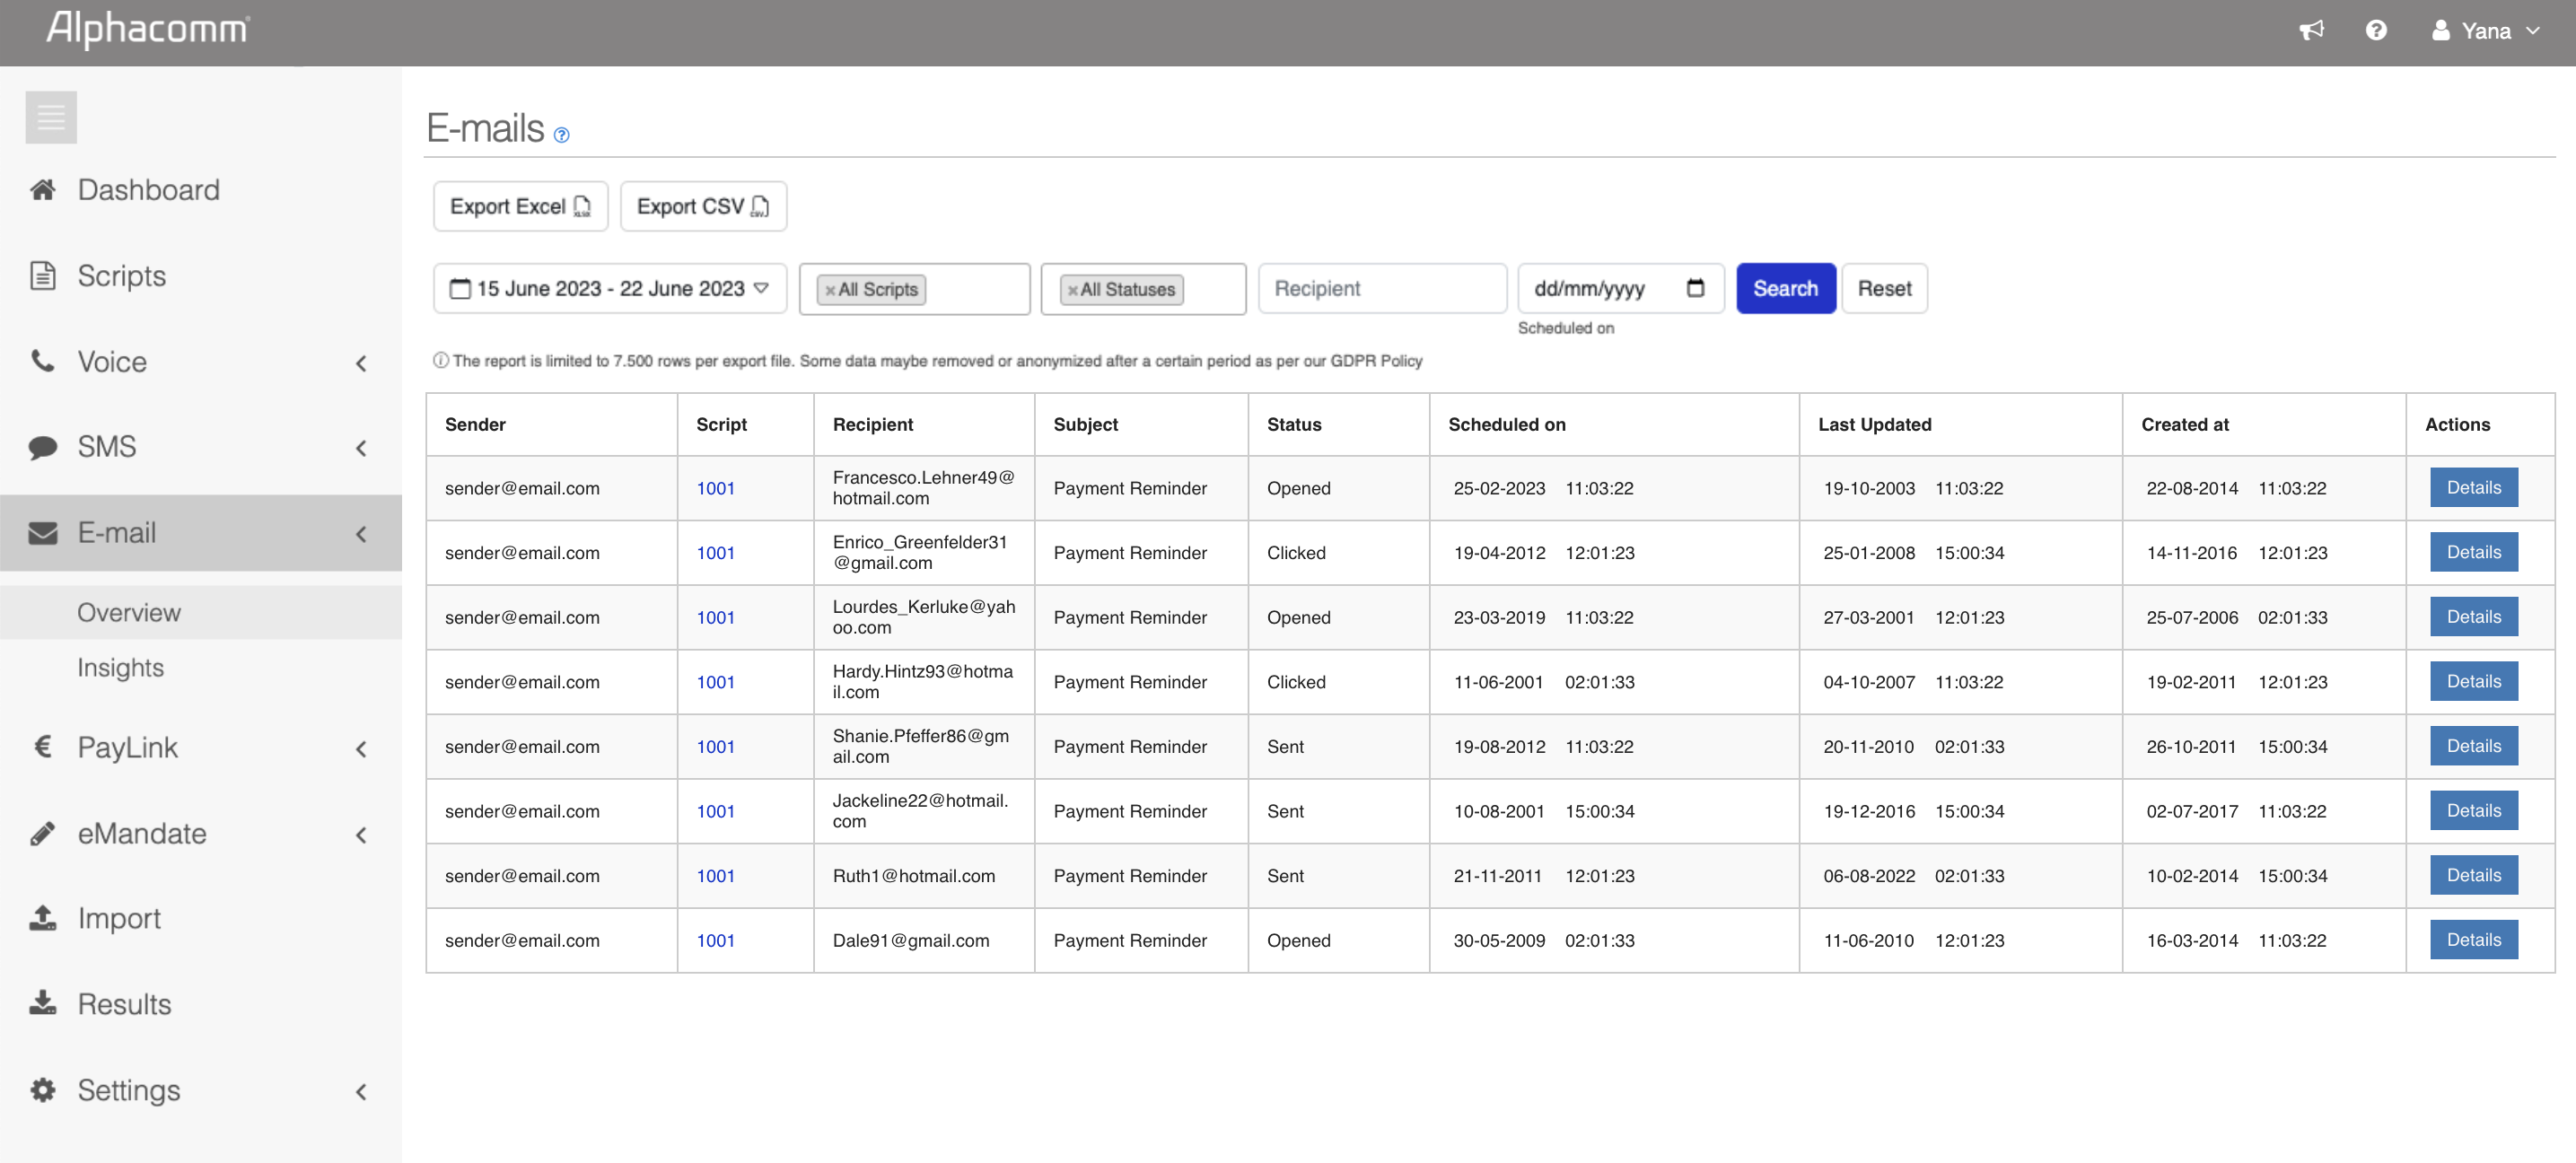The height and width of the screenshot is (1163, 2576).
Task: Go to the Results menu item
Action: pos(125,1004)
